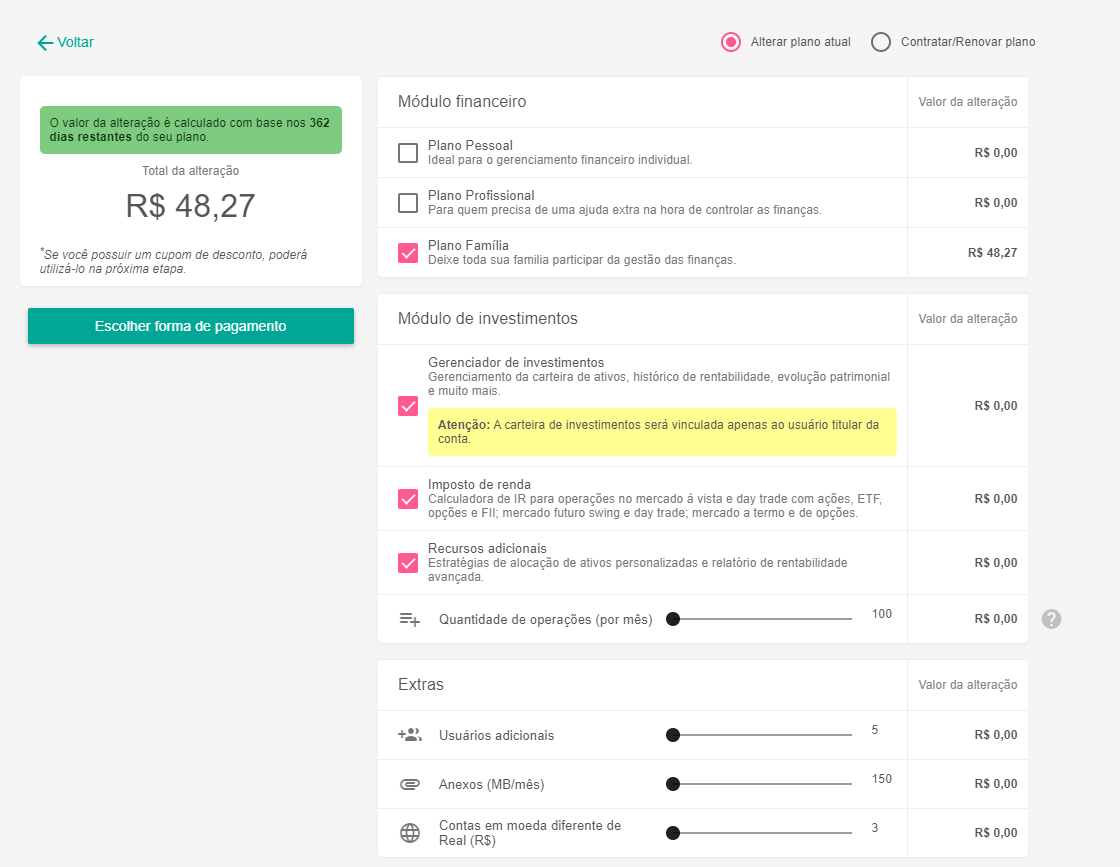The image size is (1120, 867).
Task: Click the Quantidade de operações slider handle
Action: 673,619
